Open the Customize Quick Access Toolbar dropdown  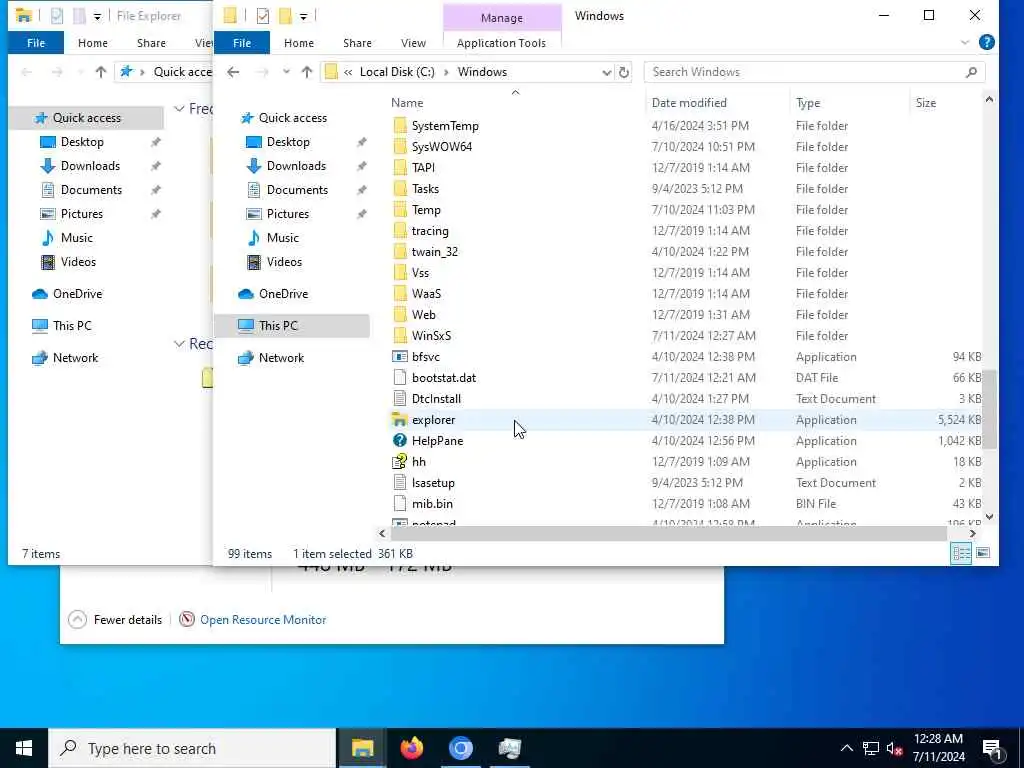point(304,16)
